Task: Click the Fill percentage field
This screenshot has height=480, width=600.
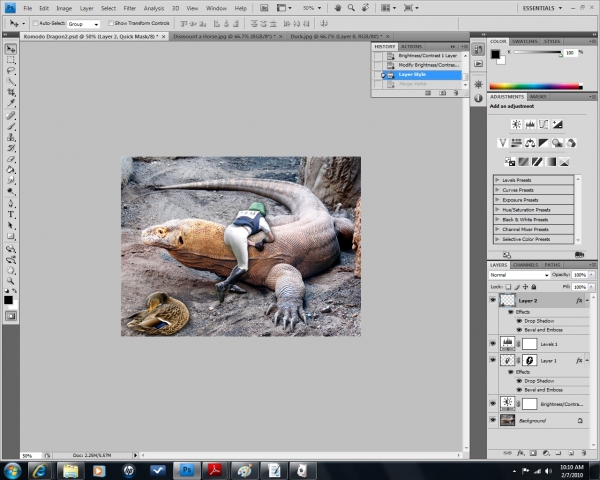Action: pos(579,287)
